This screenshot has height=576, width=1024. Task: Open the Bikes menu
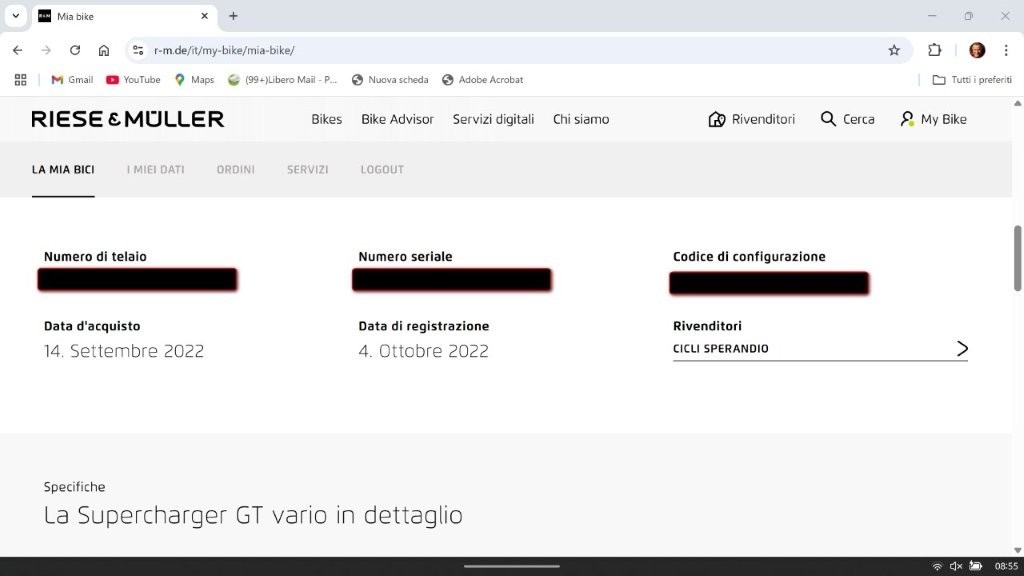pyautogui.click(x=327, y=119)
